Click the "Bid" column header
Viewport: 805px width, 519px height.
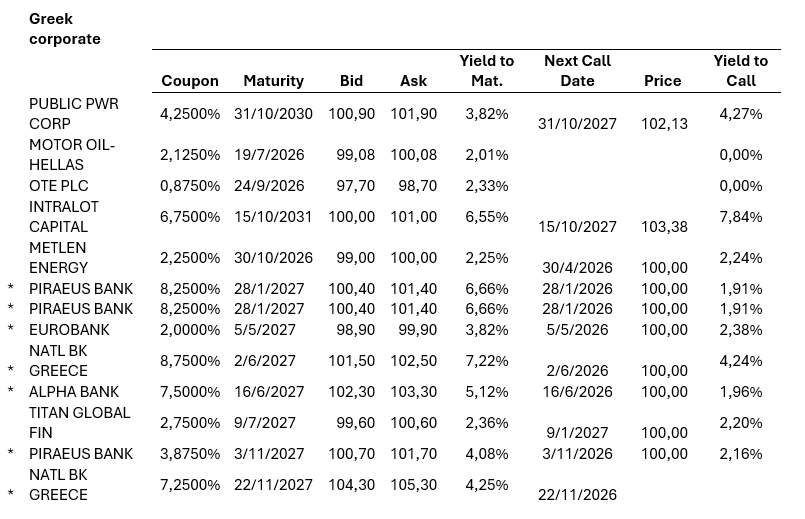[351, 81]
